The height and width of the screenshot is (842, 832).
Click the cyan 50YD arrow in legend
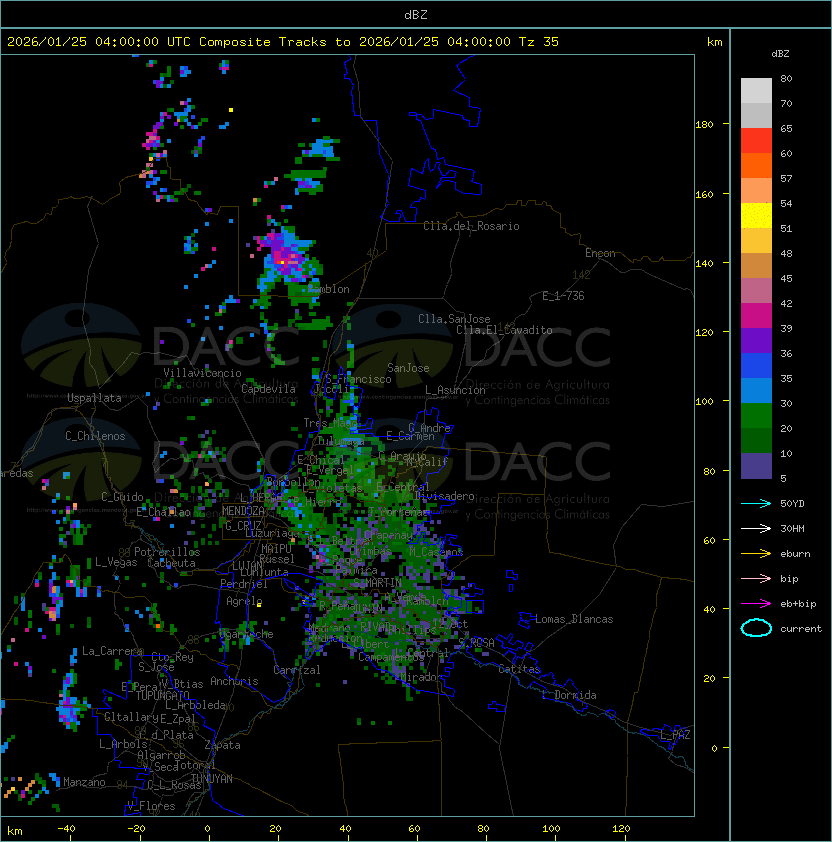coord(756,503)
